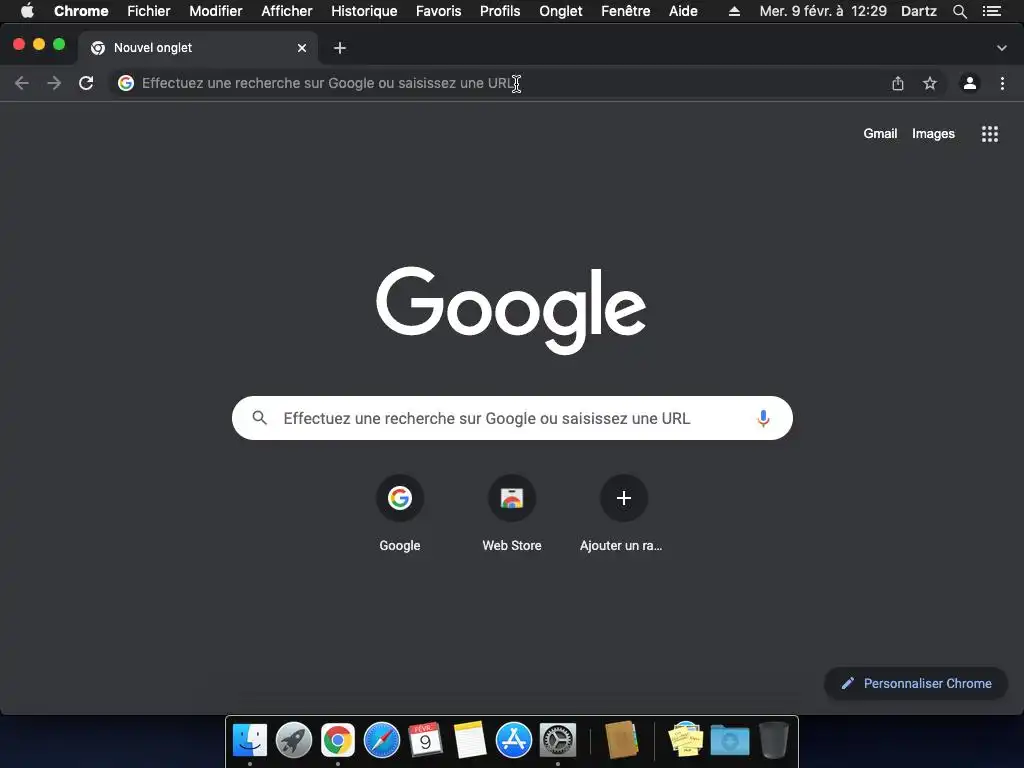
Task: Open the Trash in the dock
Action: pos(774,740)
